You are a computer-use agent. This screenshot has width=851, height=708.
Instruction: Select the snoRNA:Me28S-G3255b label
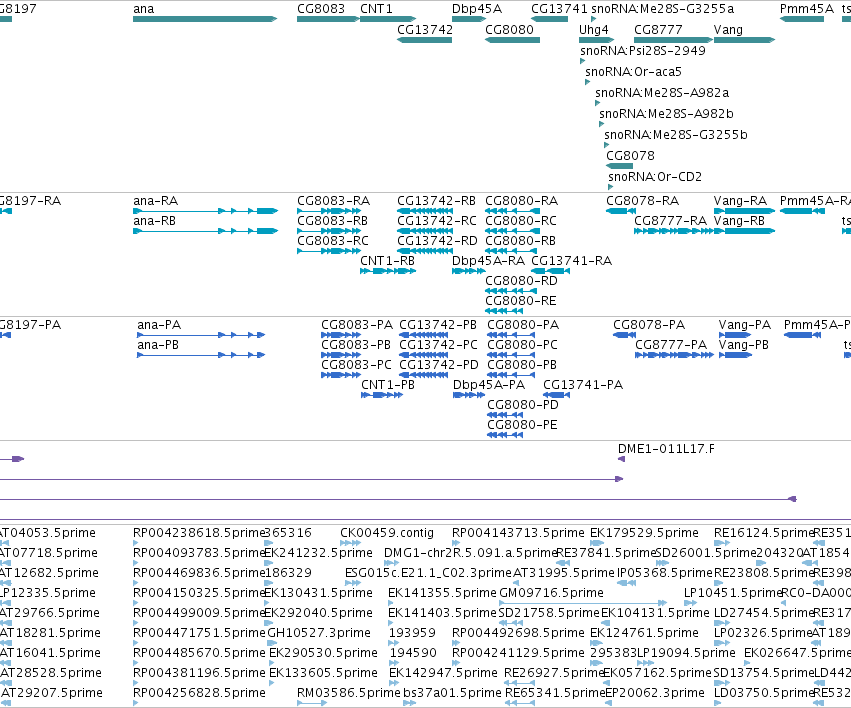(x=676, y=135)
